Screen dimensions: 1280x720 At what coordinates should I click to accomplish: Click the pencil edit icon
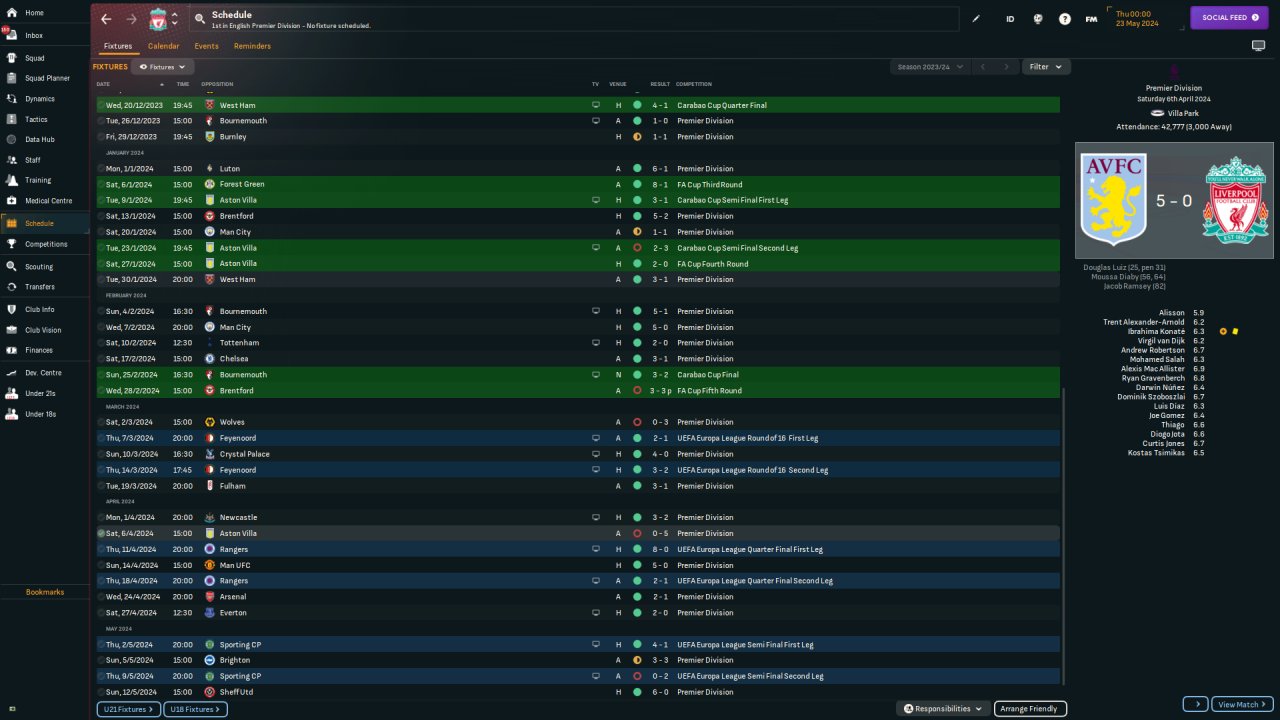click(x=976, y=19)
